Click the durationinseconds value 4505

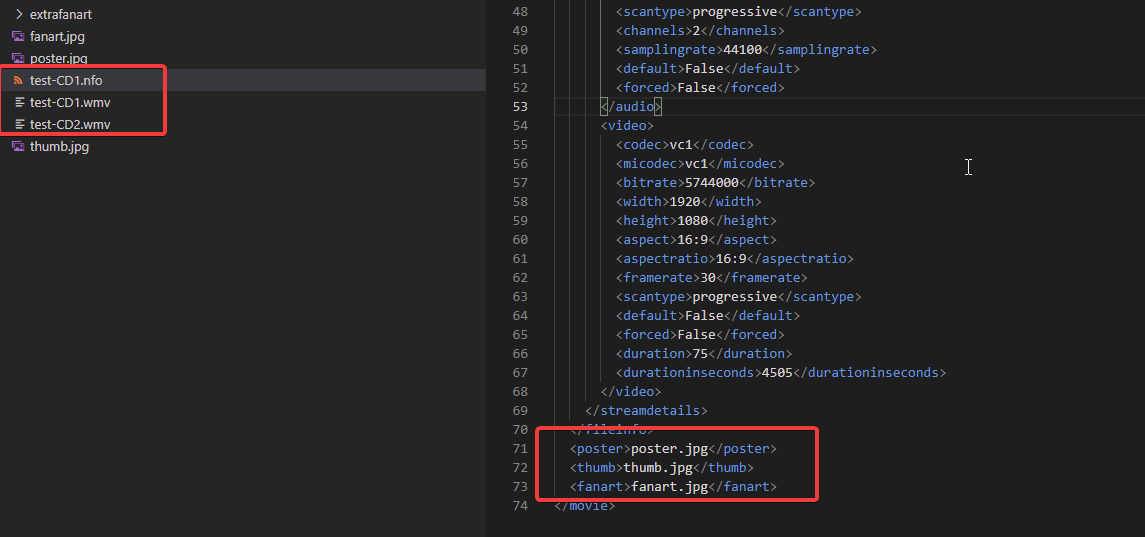pos(777,373)
